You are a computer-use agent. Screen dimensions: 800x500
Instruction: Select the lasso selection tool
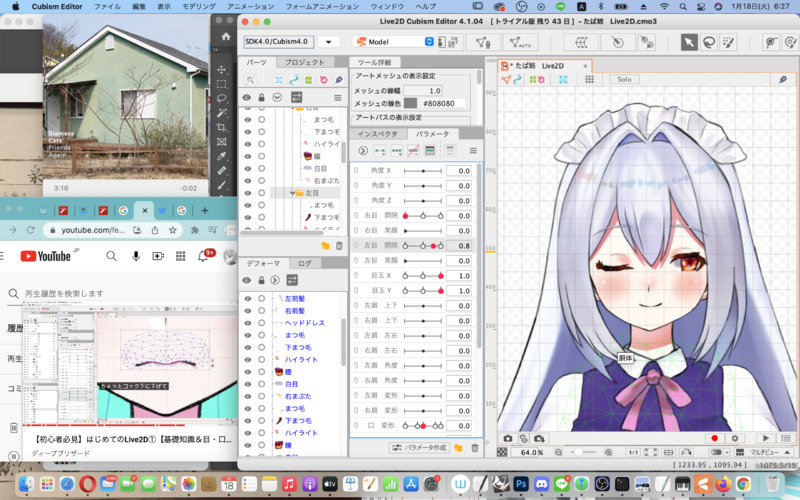coord(709,42)
